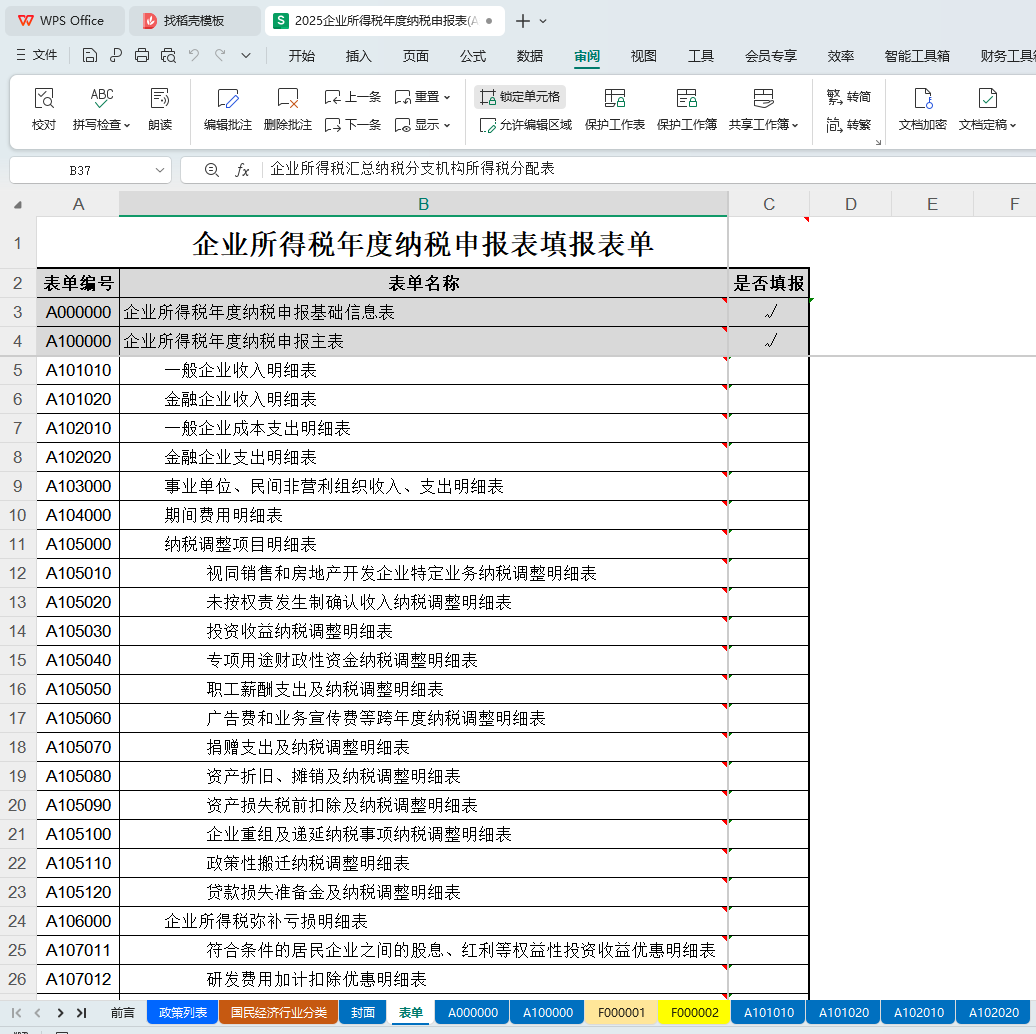Switch to the 找稻壳模板 window tab

coord(194,21)
